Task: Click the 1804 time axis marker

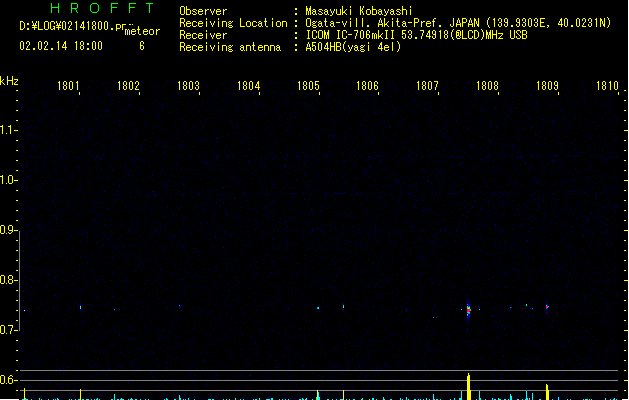Action: 248,85
